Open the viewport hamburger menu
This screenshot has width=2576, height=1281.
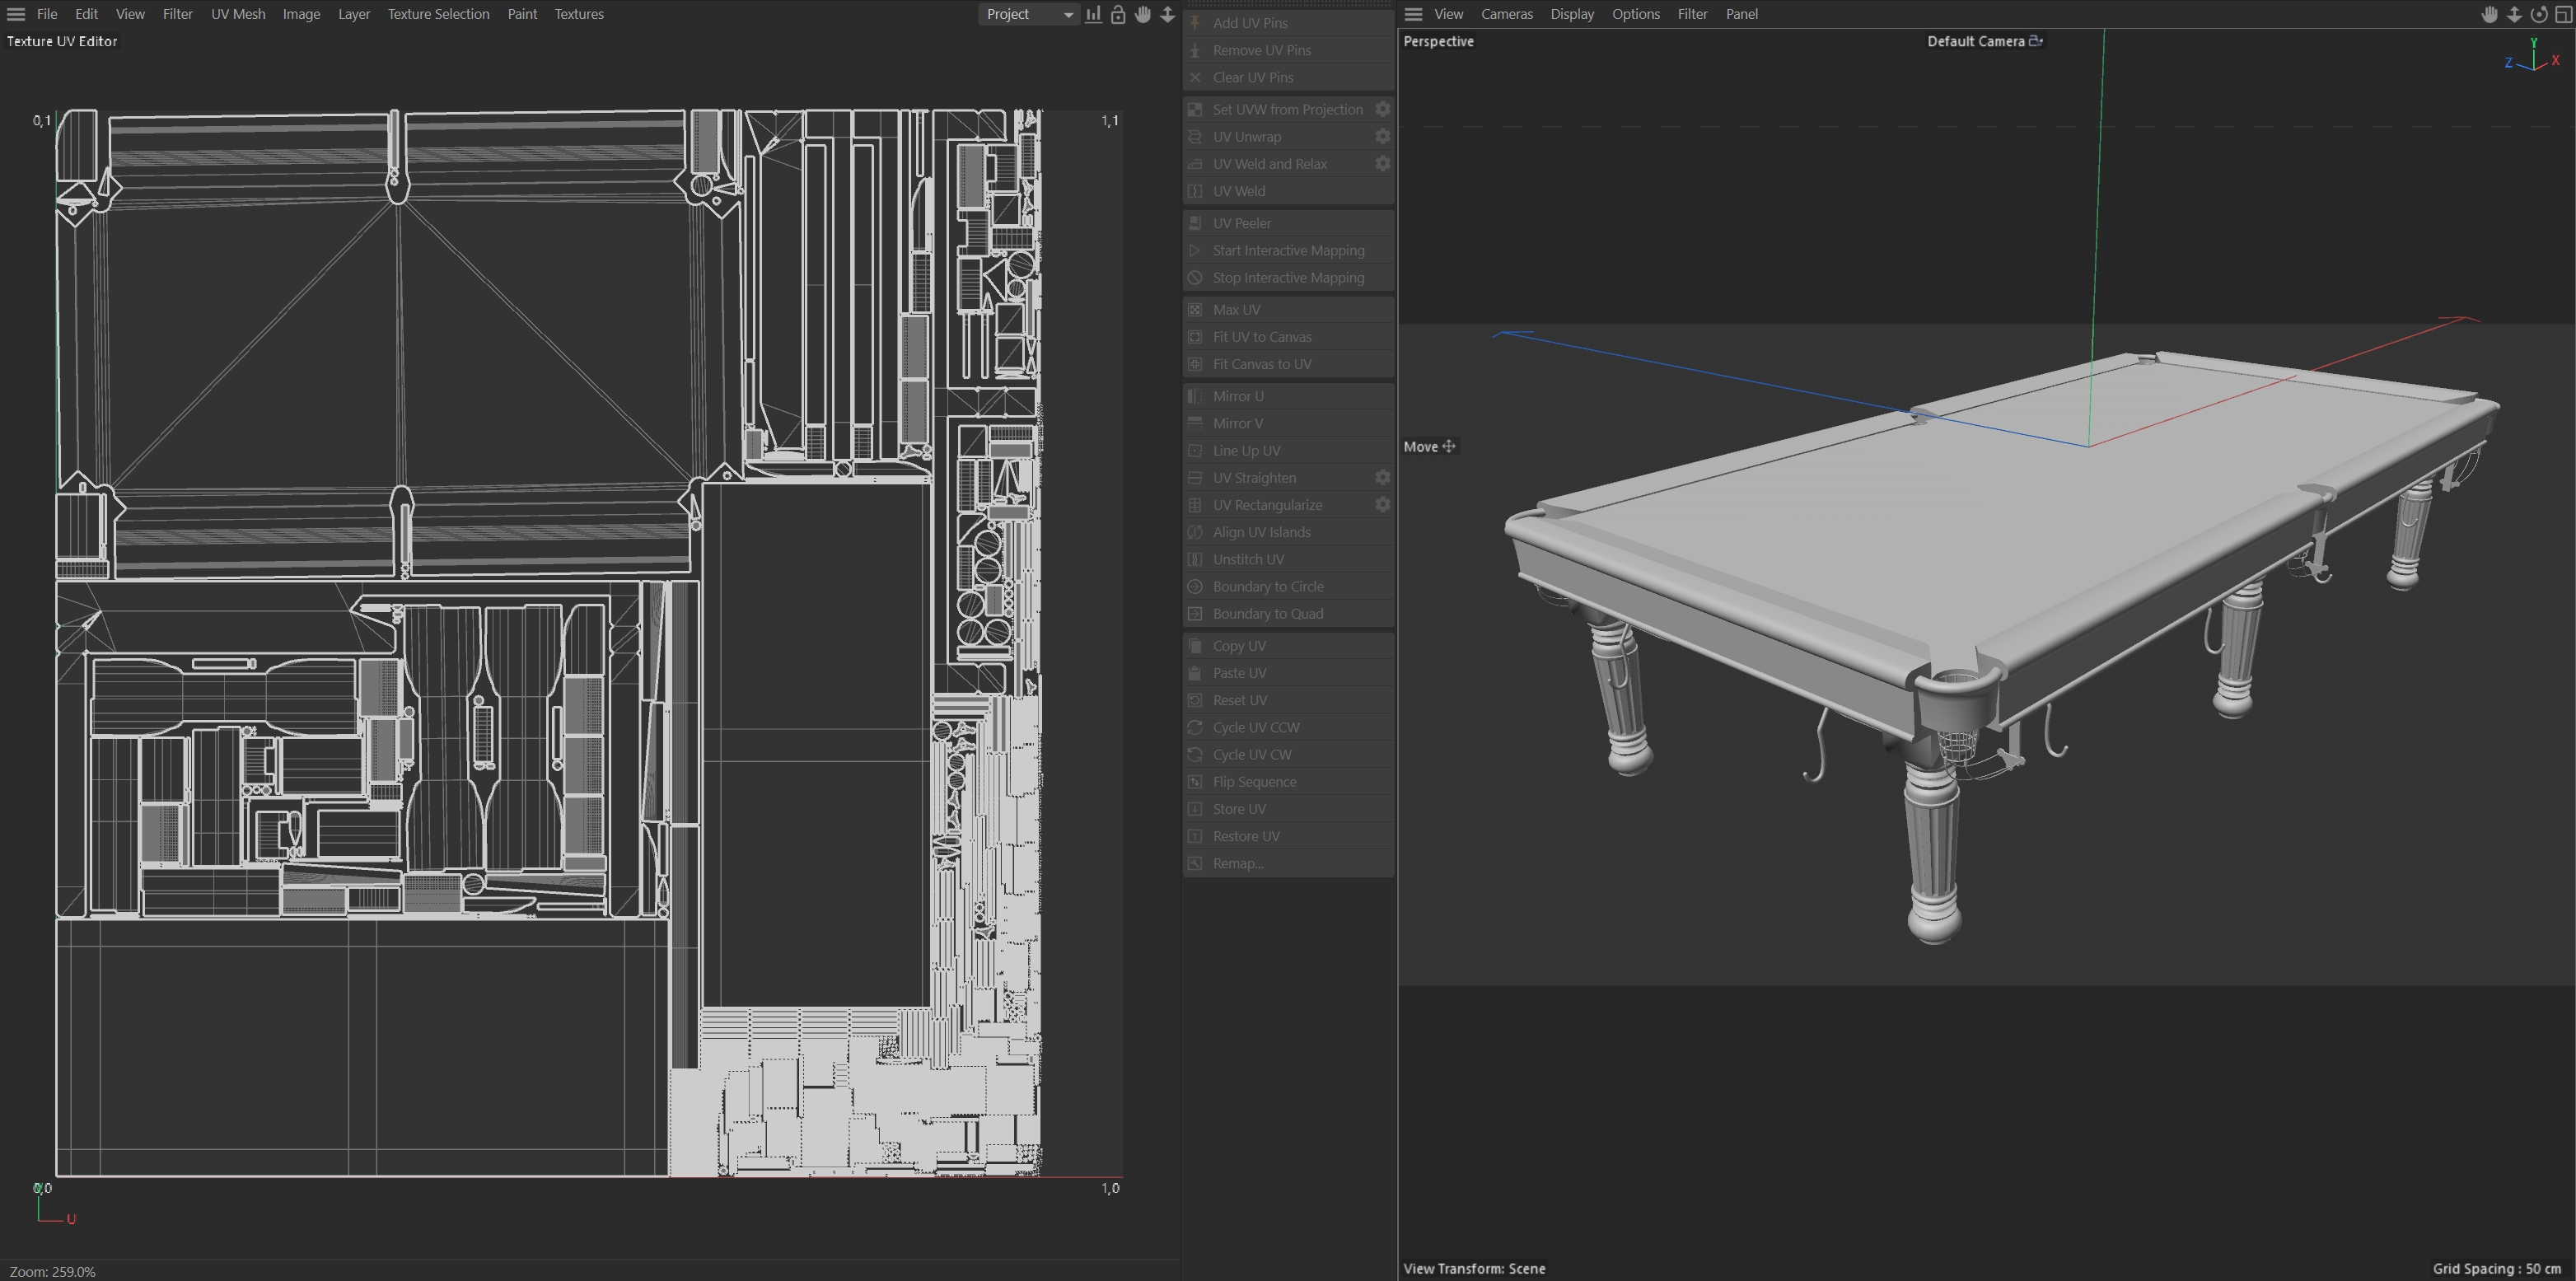point(1413,14)
